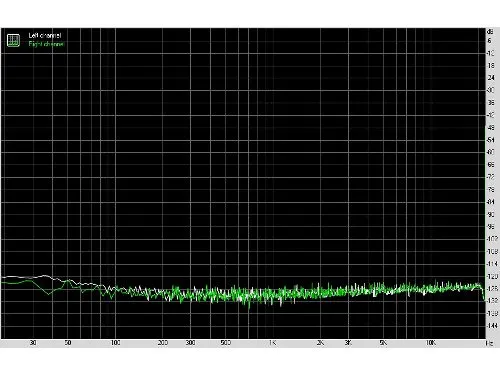
Task: Click the dB unit label at top right
Action: coord(490,32)
